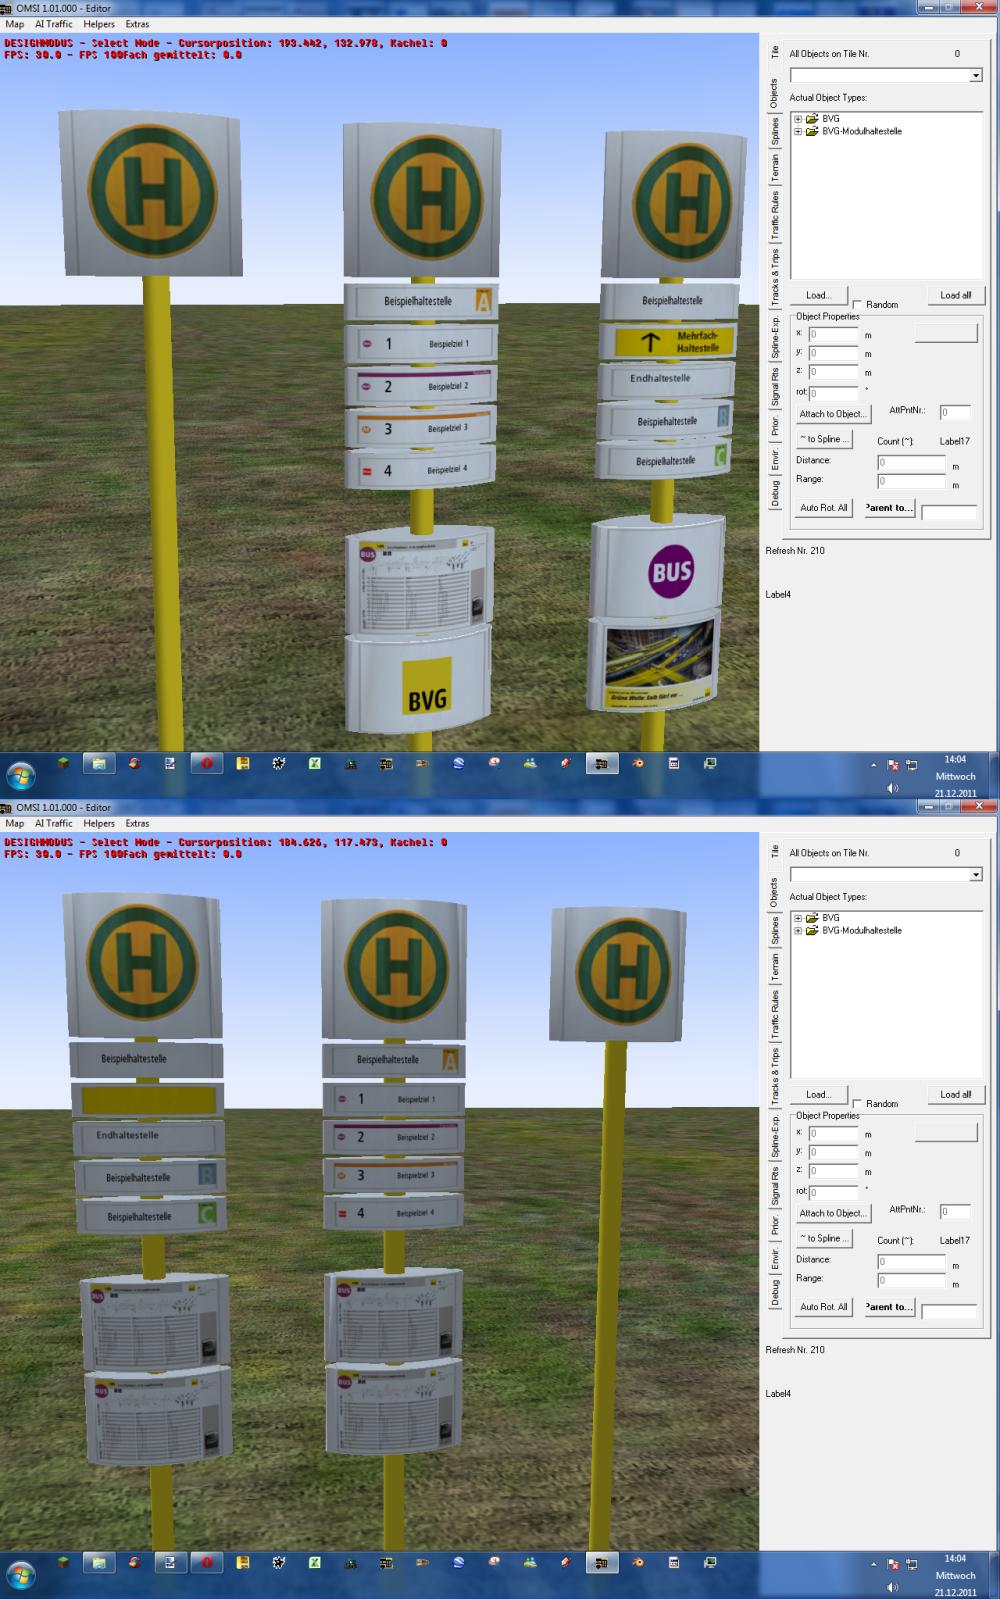Open the Helpers menu in lower window
This screenshot has height=1600, width=1000.
(x=99, y=823)
